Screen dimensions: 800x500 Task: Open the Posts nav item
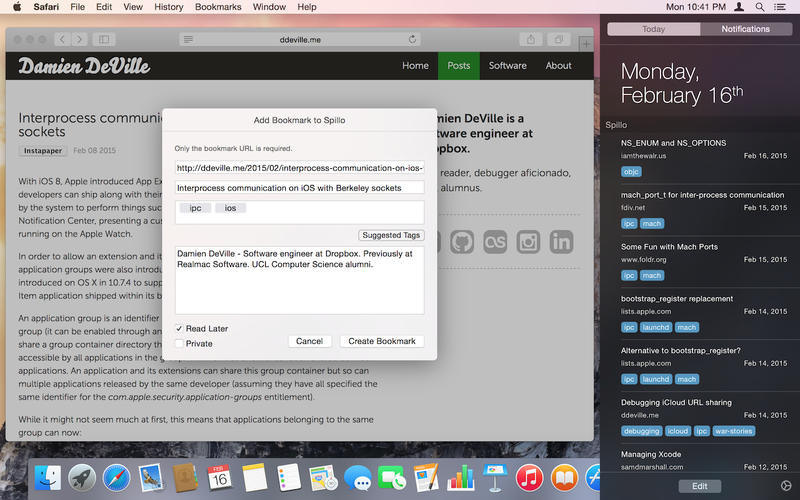click(459, 65)
